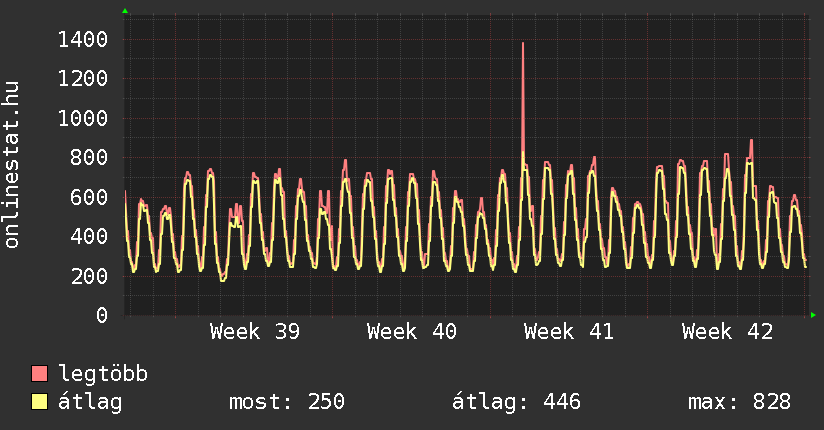Image resolution: width=824 pixels, height=430 pixels.
Task: Click the "max: 828" statistic
Action: [739, 403]
